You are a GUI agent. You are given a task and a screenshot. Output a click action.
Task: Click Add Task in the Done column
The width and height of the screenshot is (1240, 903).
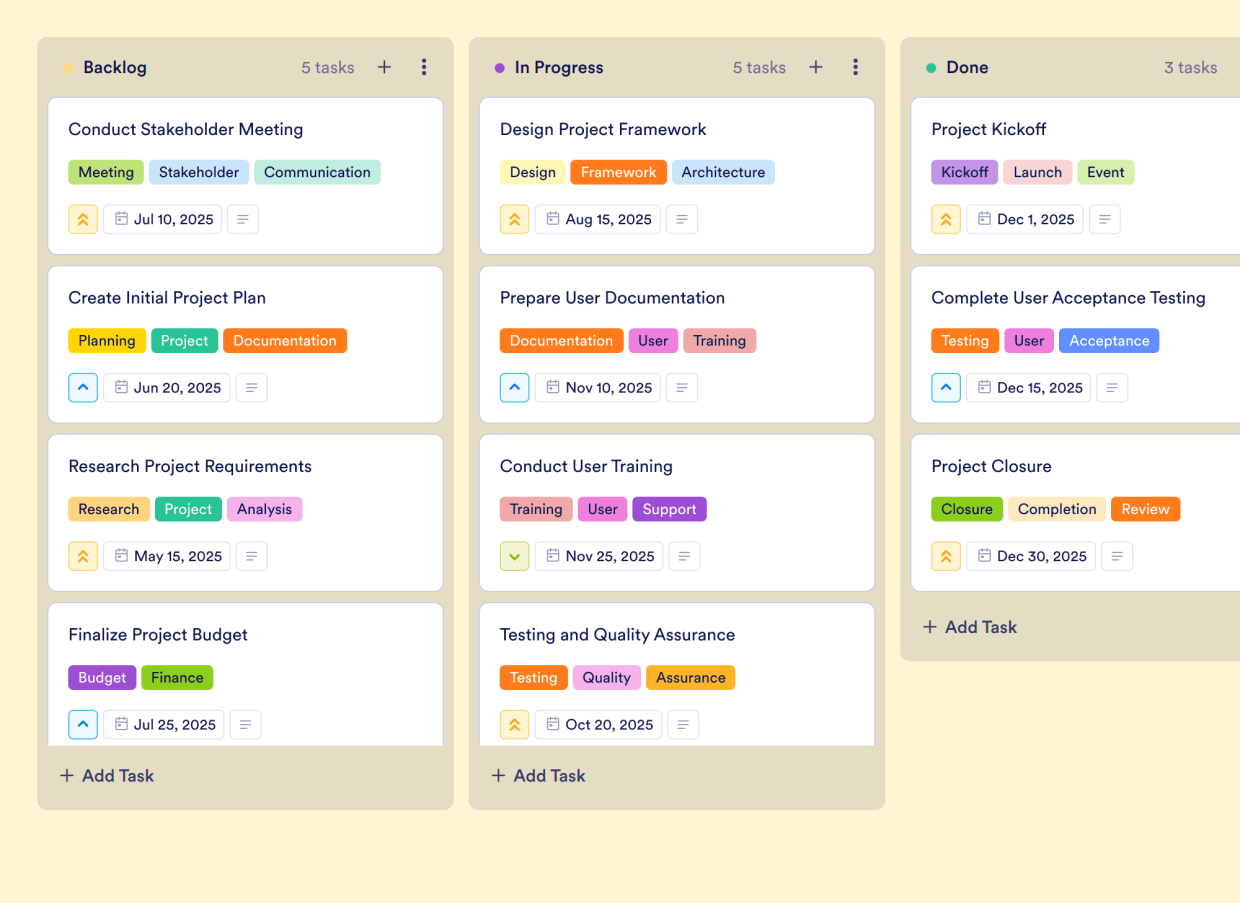point(969,627)
